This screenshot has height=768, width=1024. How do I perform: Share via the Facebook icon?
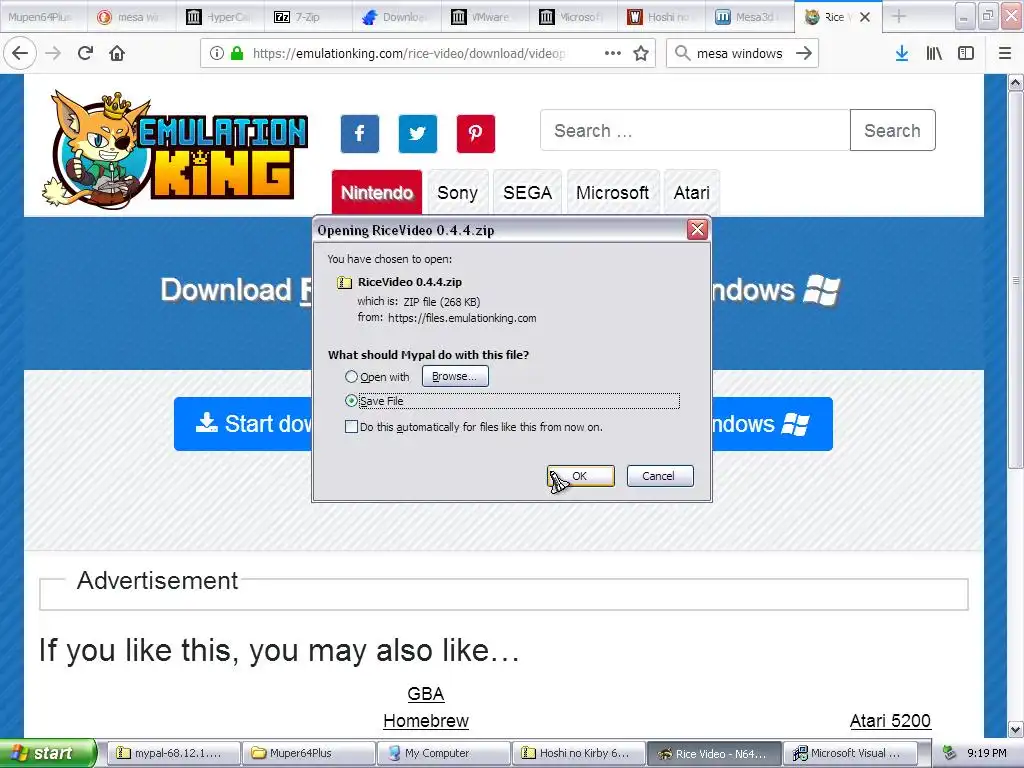(360, 134)
